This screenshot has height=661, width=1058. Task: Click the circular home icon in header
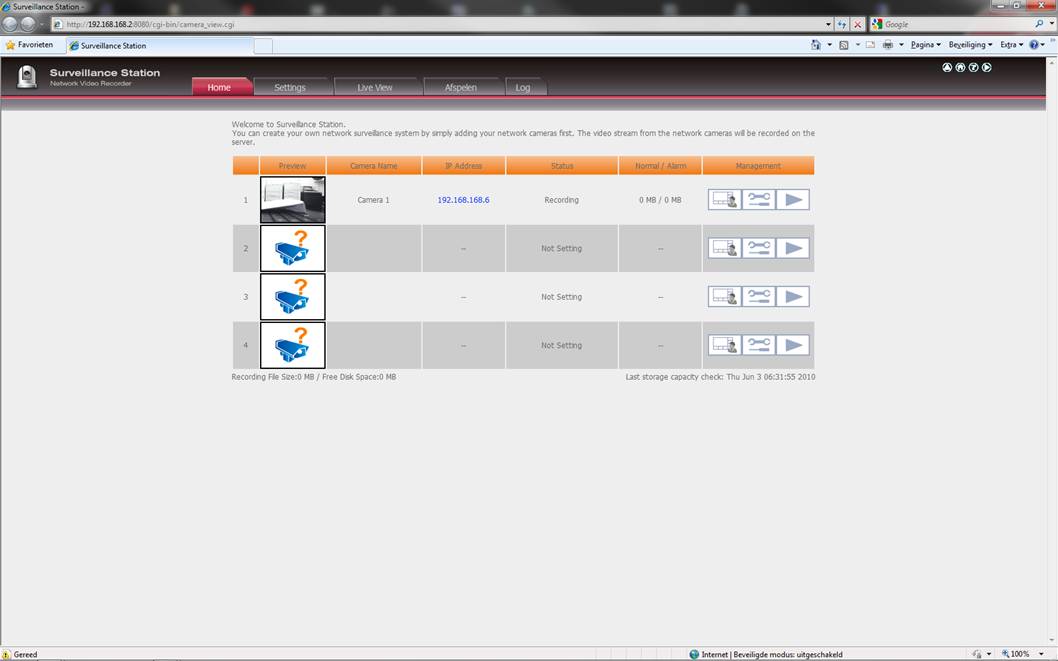pyautogui.click(x=960, y=67)
